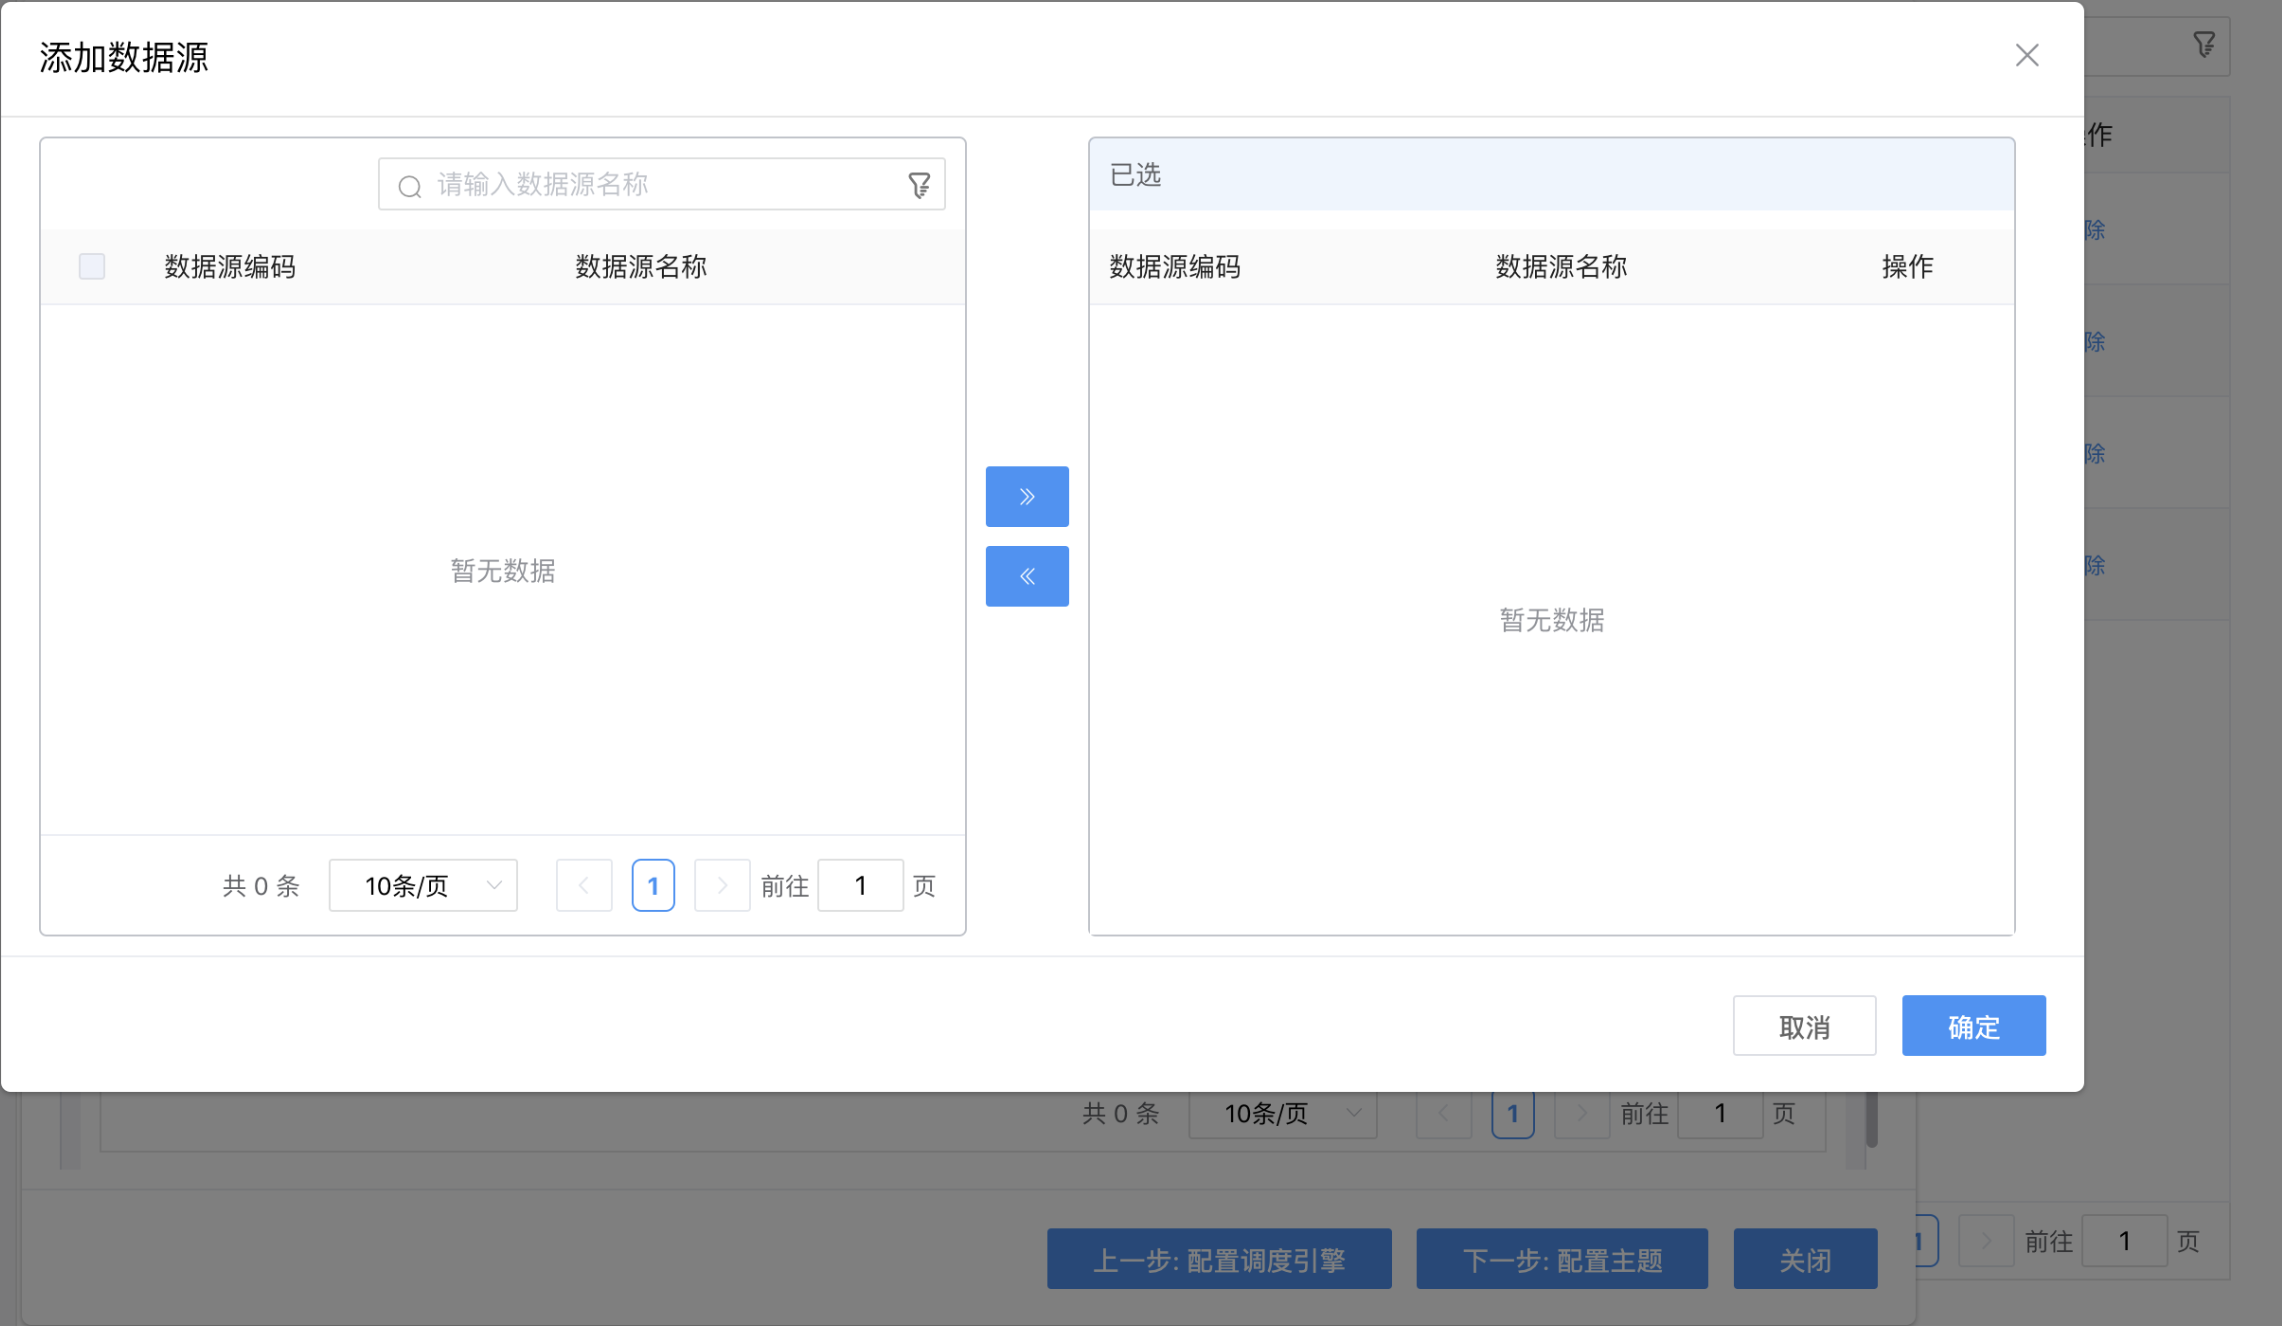Click the 取消 cancel button

(1804, 1025)
